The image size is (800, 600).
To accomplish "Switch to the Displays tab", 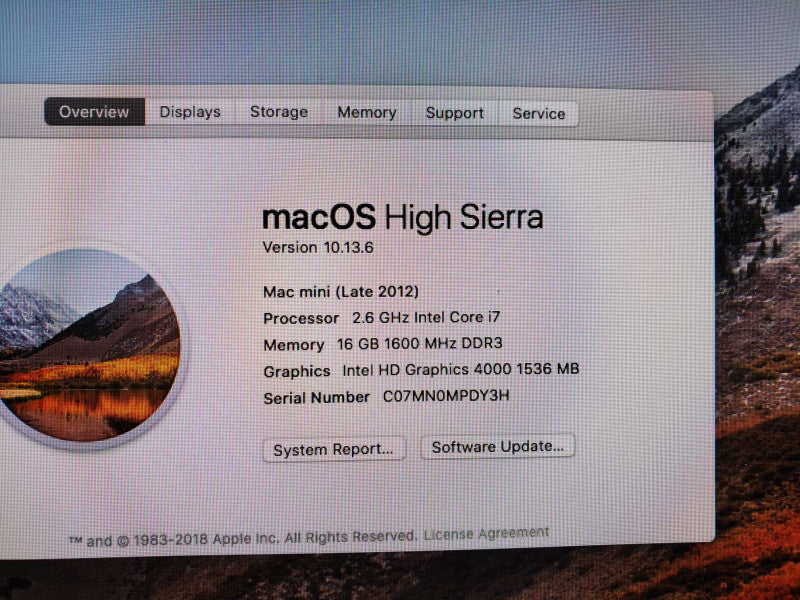I will (190, 112).
